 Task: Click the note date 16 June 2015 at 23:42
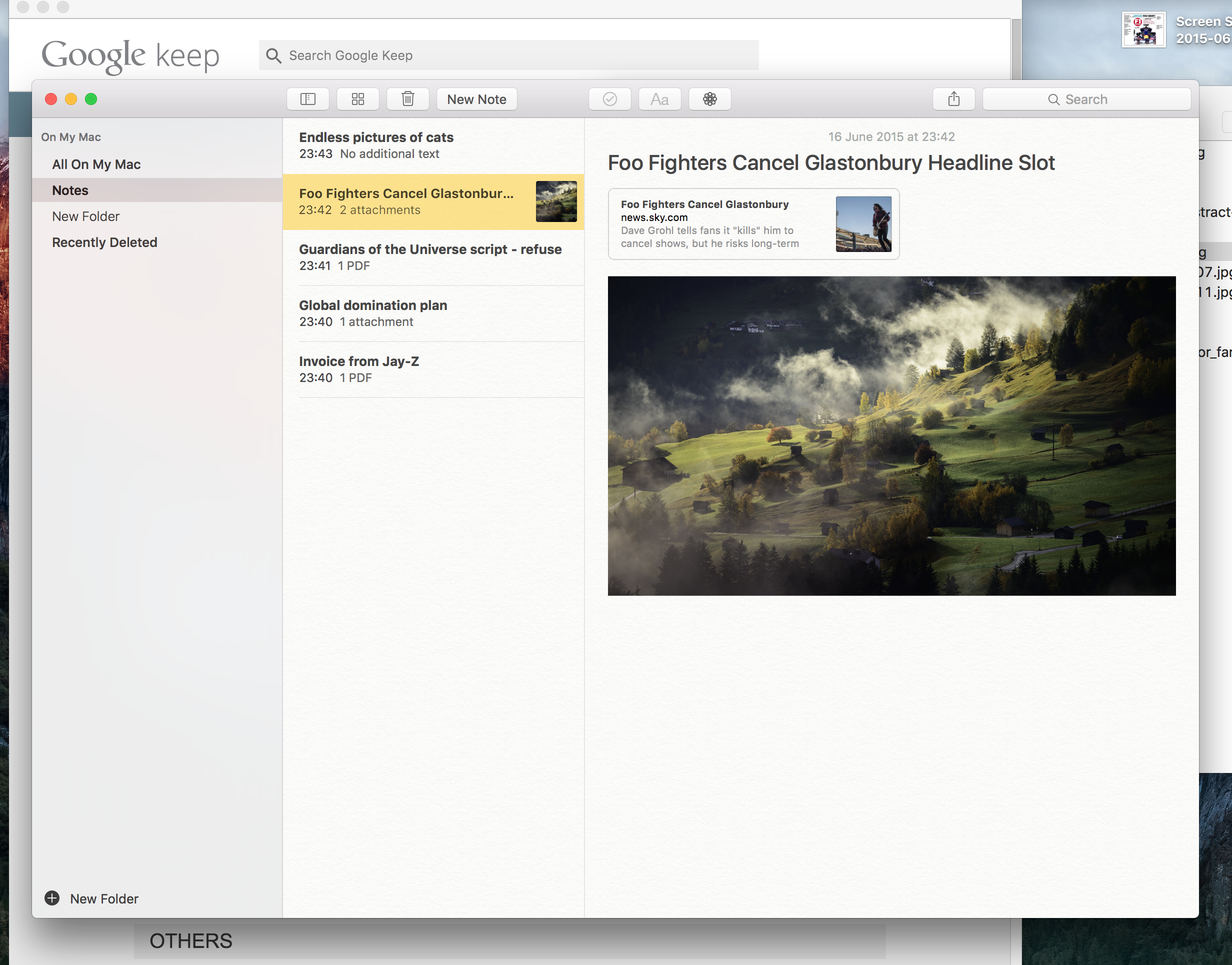891,137
